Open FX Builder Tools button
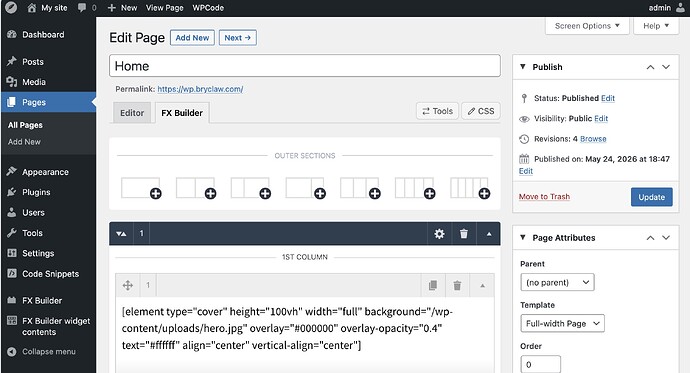This screenshot has width=690, height=373. tap(437, 111)
